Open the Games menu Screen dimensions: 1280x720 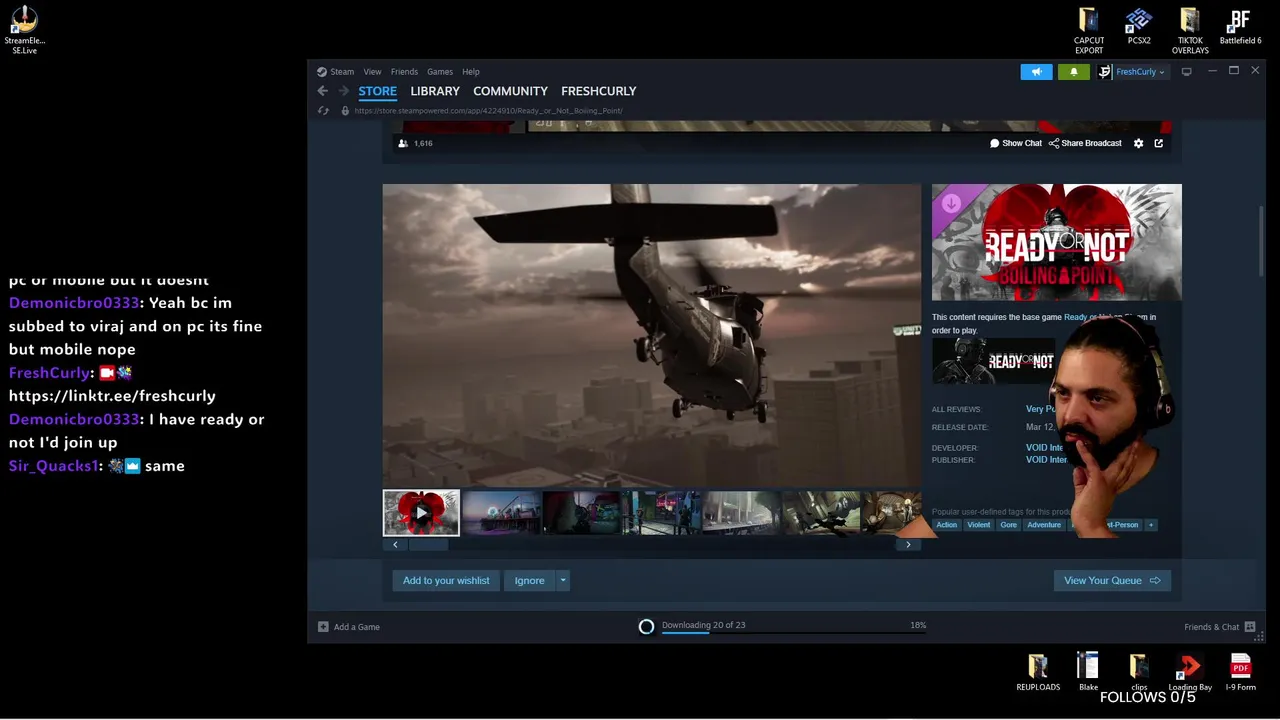pos(440,72)
